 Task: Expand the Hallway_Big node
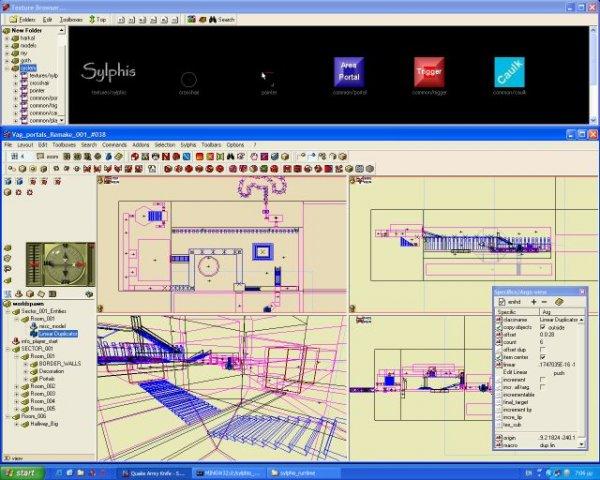(x=16, y=424)
